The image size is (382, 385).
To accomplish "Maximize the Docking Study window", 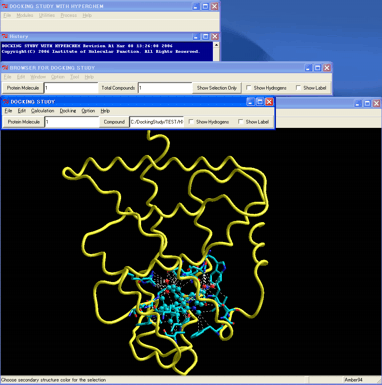I will click(260, 102).
